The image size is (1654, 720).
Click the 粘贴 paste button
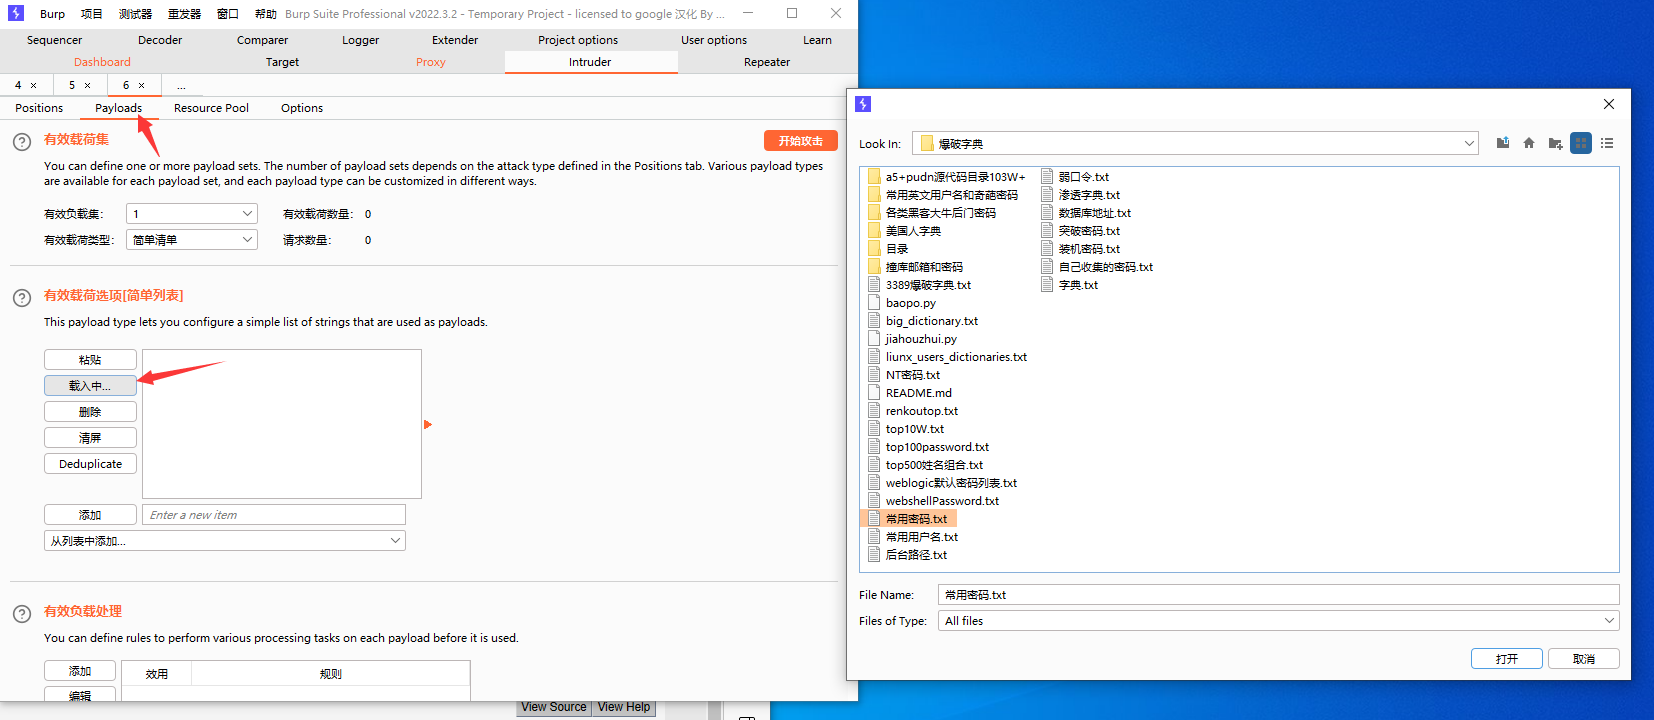point(90,360)
